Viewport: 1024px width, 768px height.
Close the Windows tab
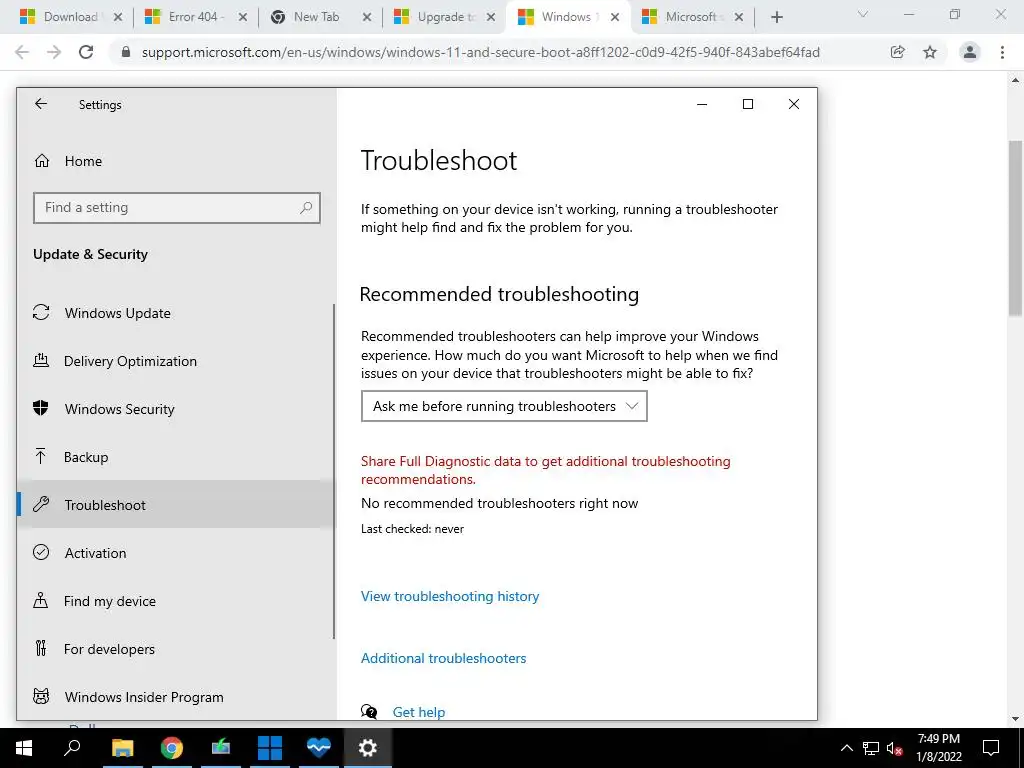615,18
